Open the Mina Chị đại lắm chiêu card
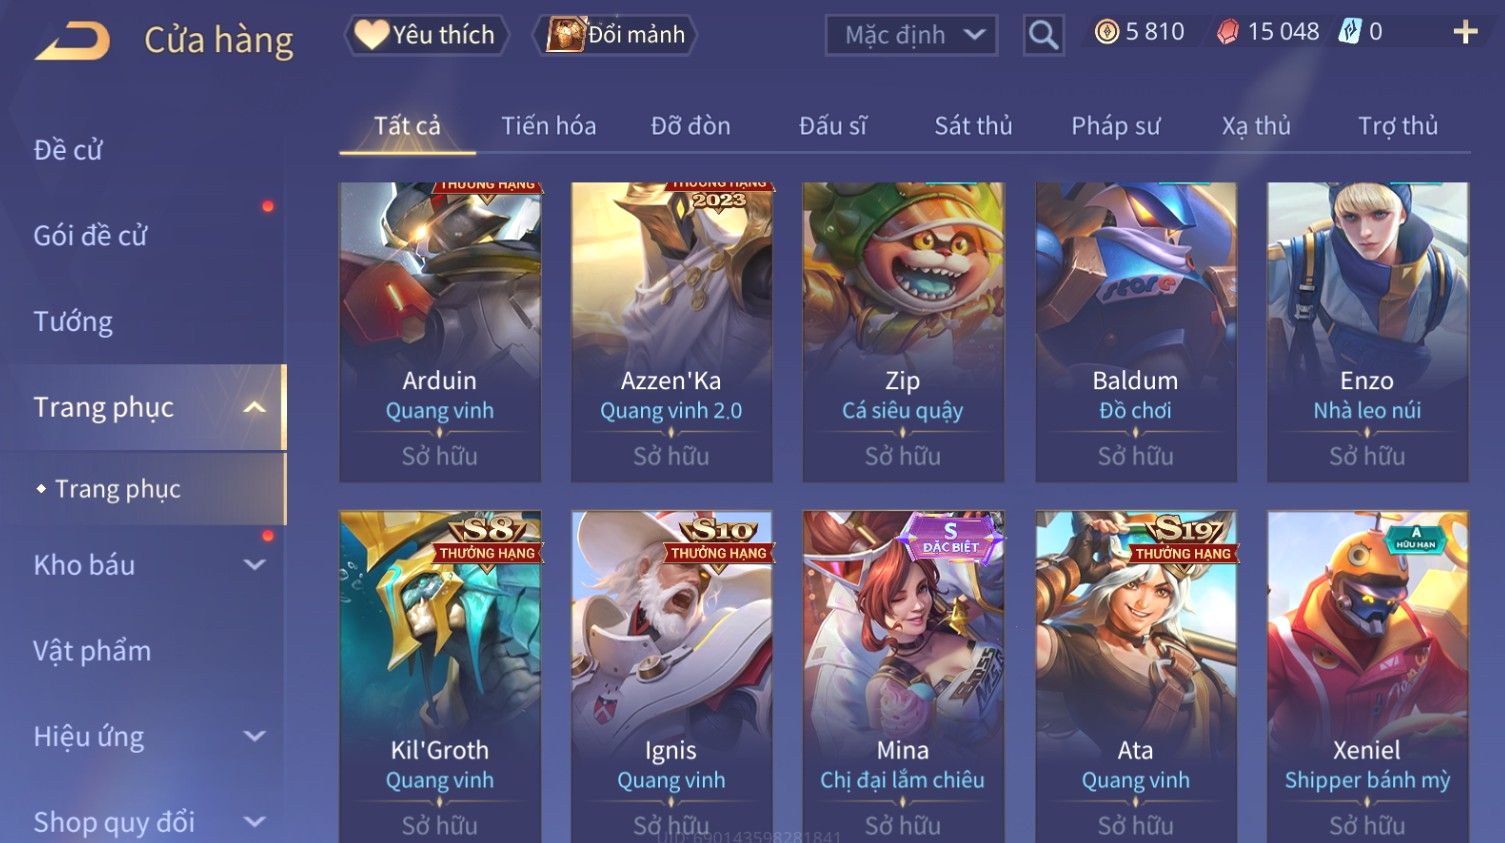Viewport: 1505px width, 843px height. pos(903,677)
